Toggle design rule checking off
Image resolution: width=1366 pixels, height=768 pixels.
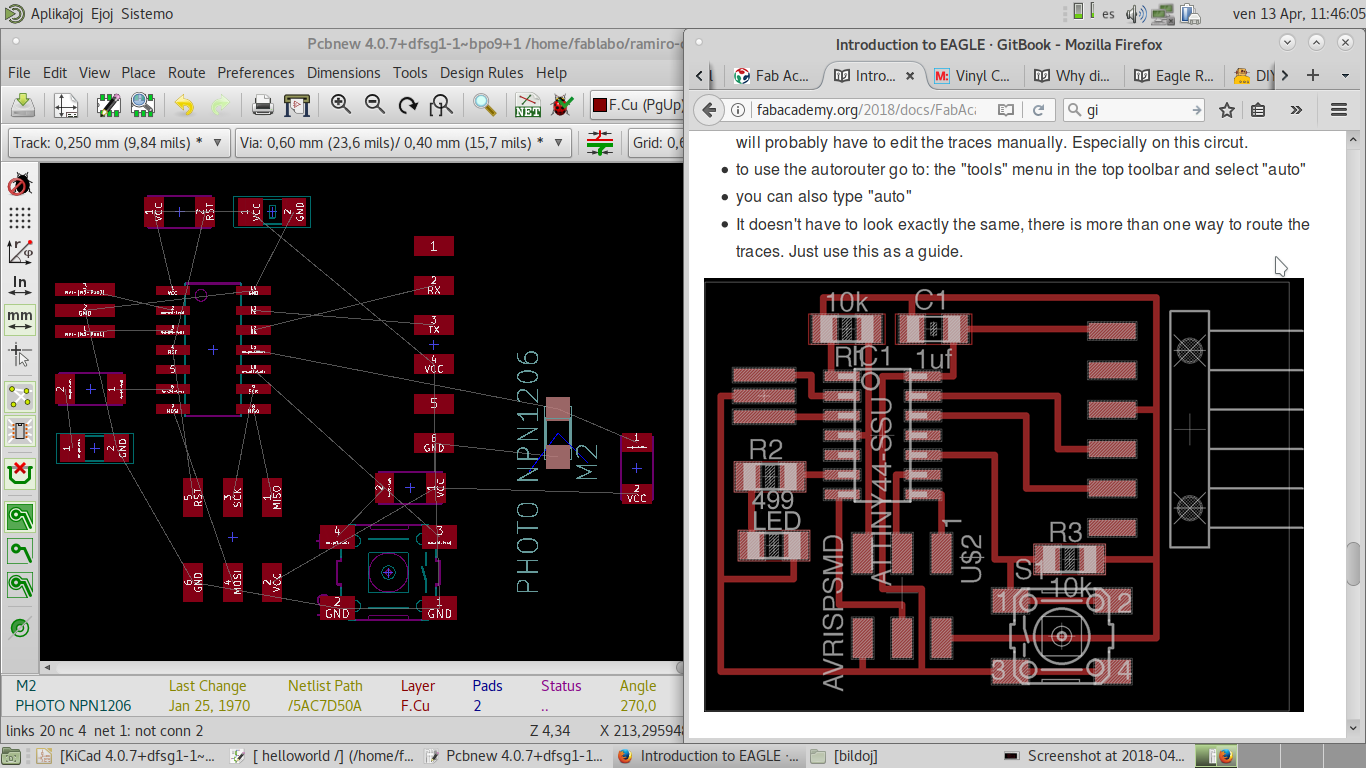[x=19, y=185]
